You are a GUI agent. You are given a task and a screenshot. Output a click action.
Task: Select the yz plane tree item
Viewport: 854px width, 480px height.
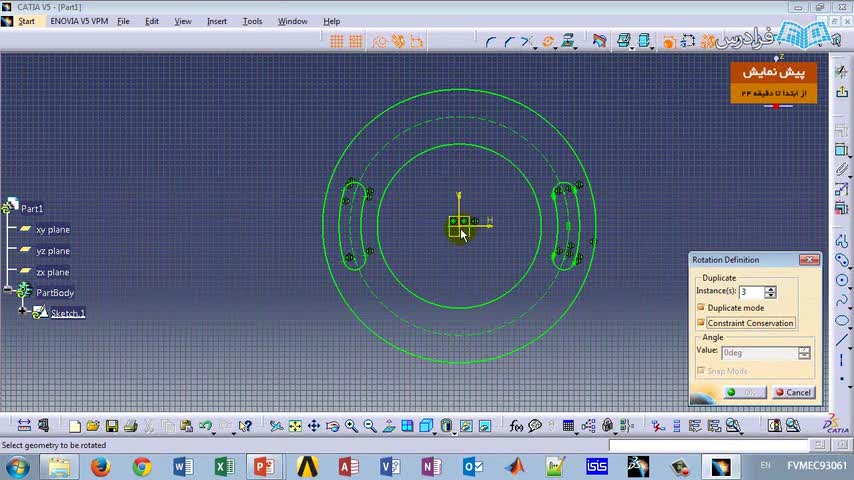pyautogui.click(x=53, y=251)
